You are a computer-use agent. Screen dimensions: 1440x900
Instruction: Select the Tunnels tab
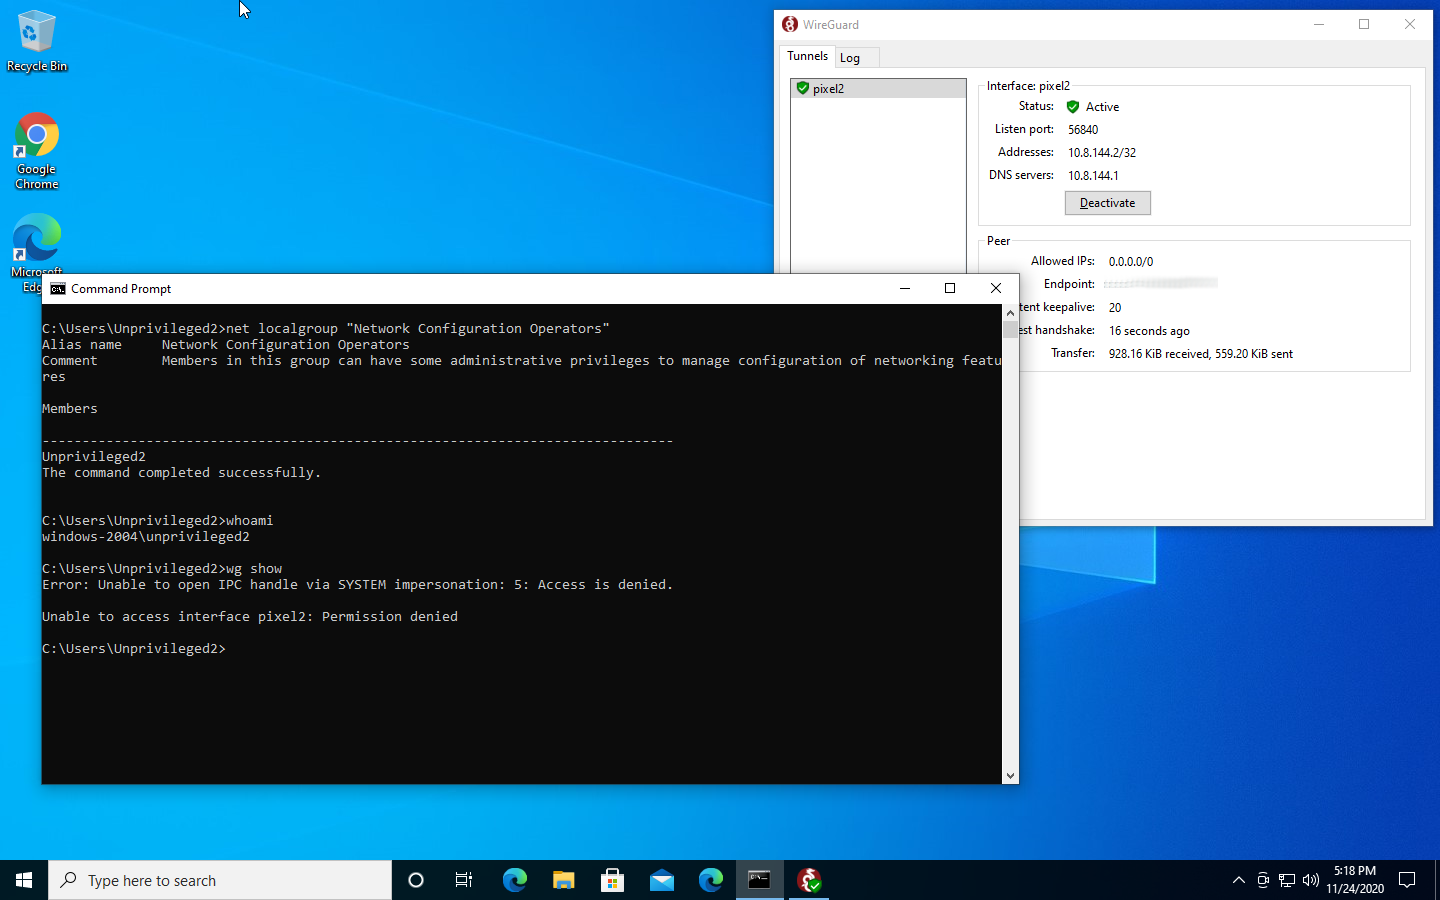[807, 56]
